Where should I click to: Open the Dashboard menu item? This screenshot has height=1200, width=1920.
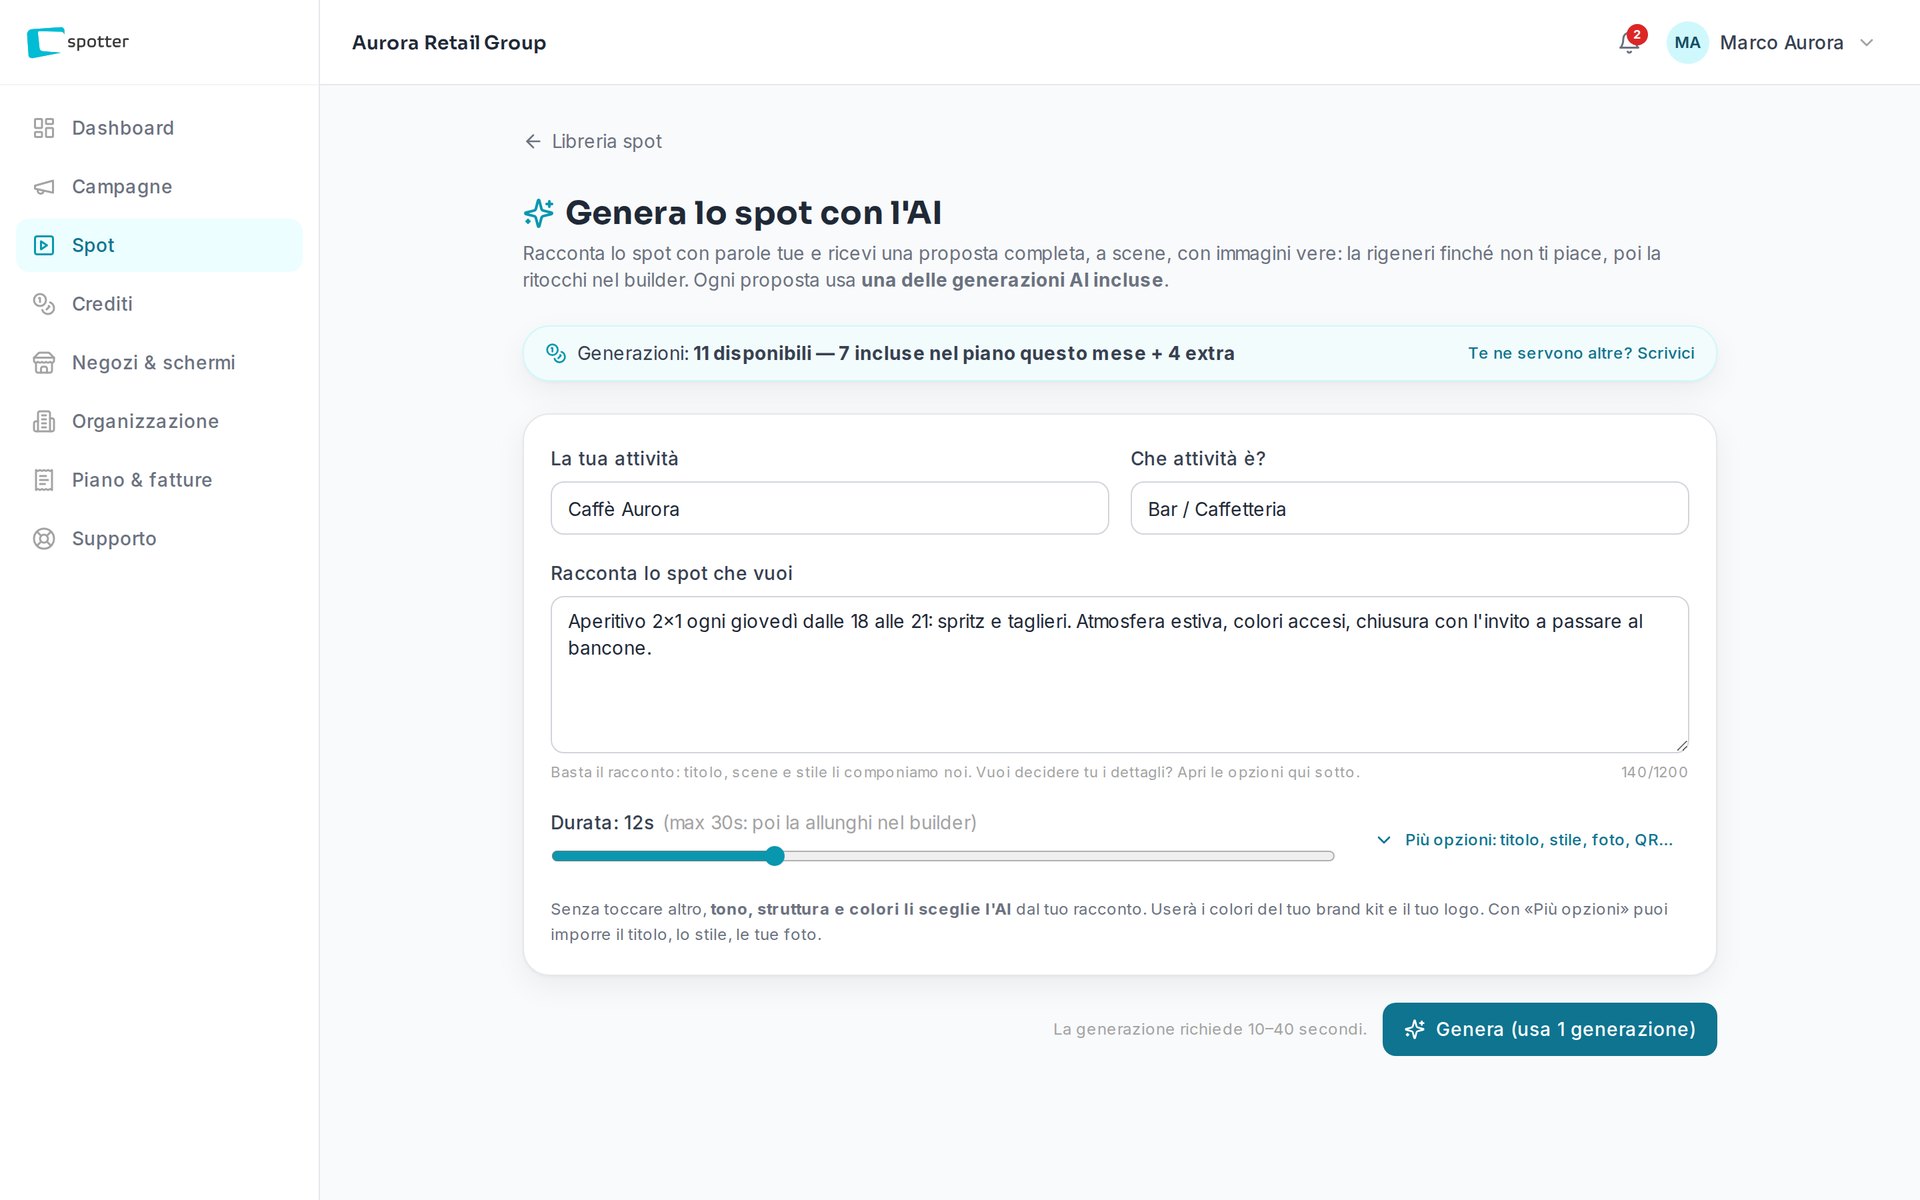[x=159, y=128]
